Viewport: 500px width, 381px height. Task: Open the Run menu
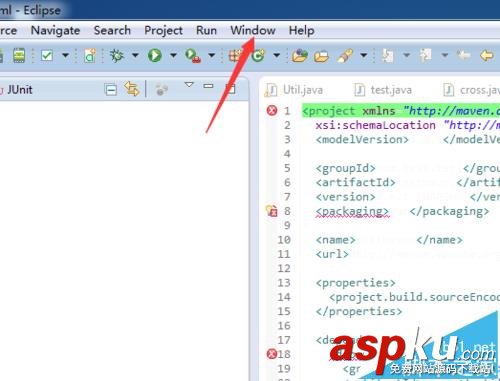click(x=206, y=31)
